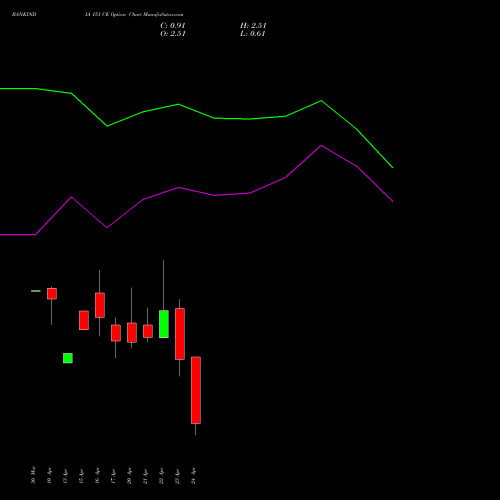Click the '22 Apr' date axis label
Screen dimensions: 500x500
pyautogui.click(x=161, y=476)
